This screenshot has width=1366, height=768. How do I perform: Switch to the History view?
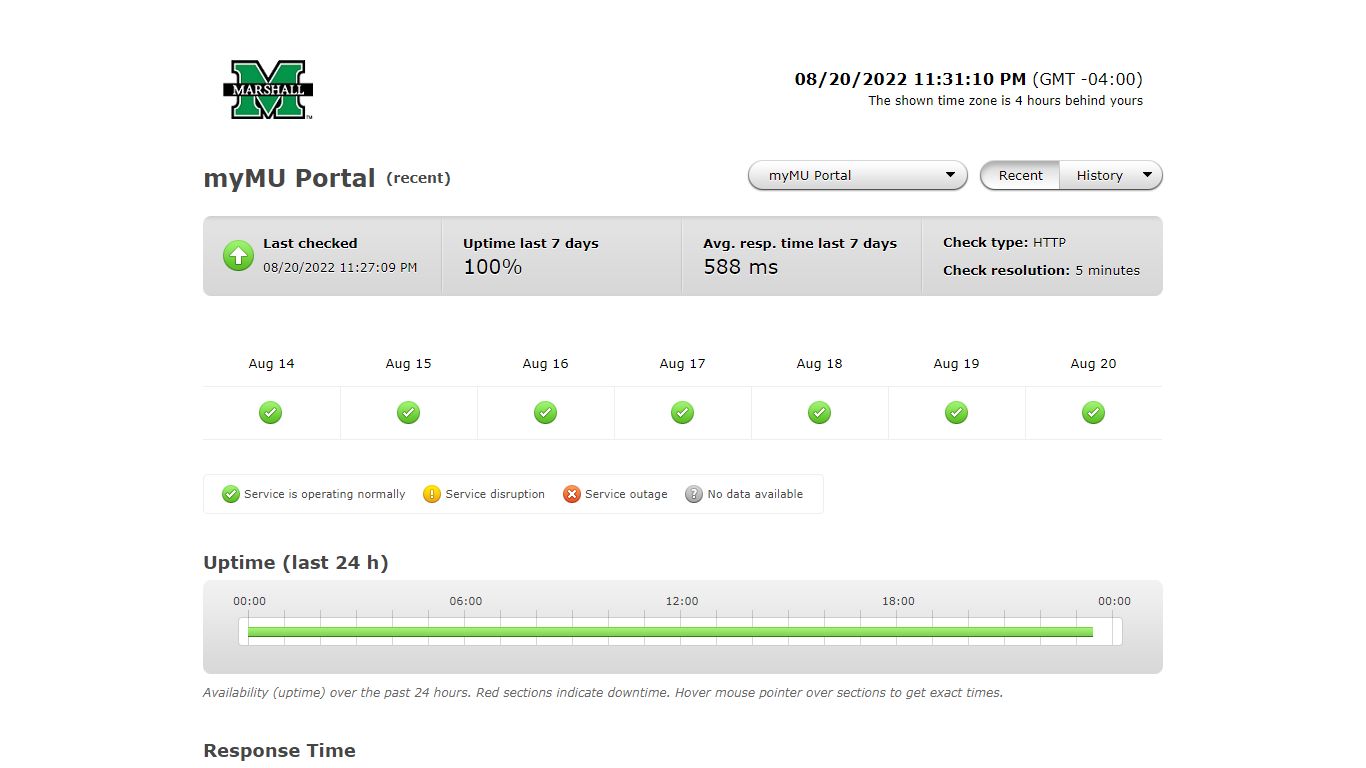1099,175
